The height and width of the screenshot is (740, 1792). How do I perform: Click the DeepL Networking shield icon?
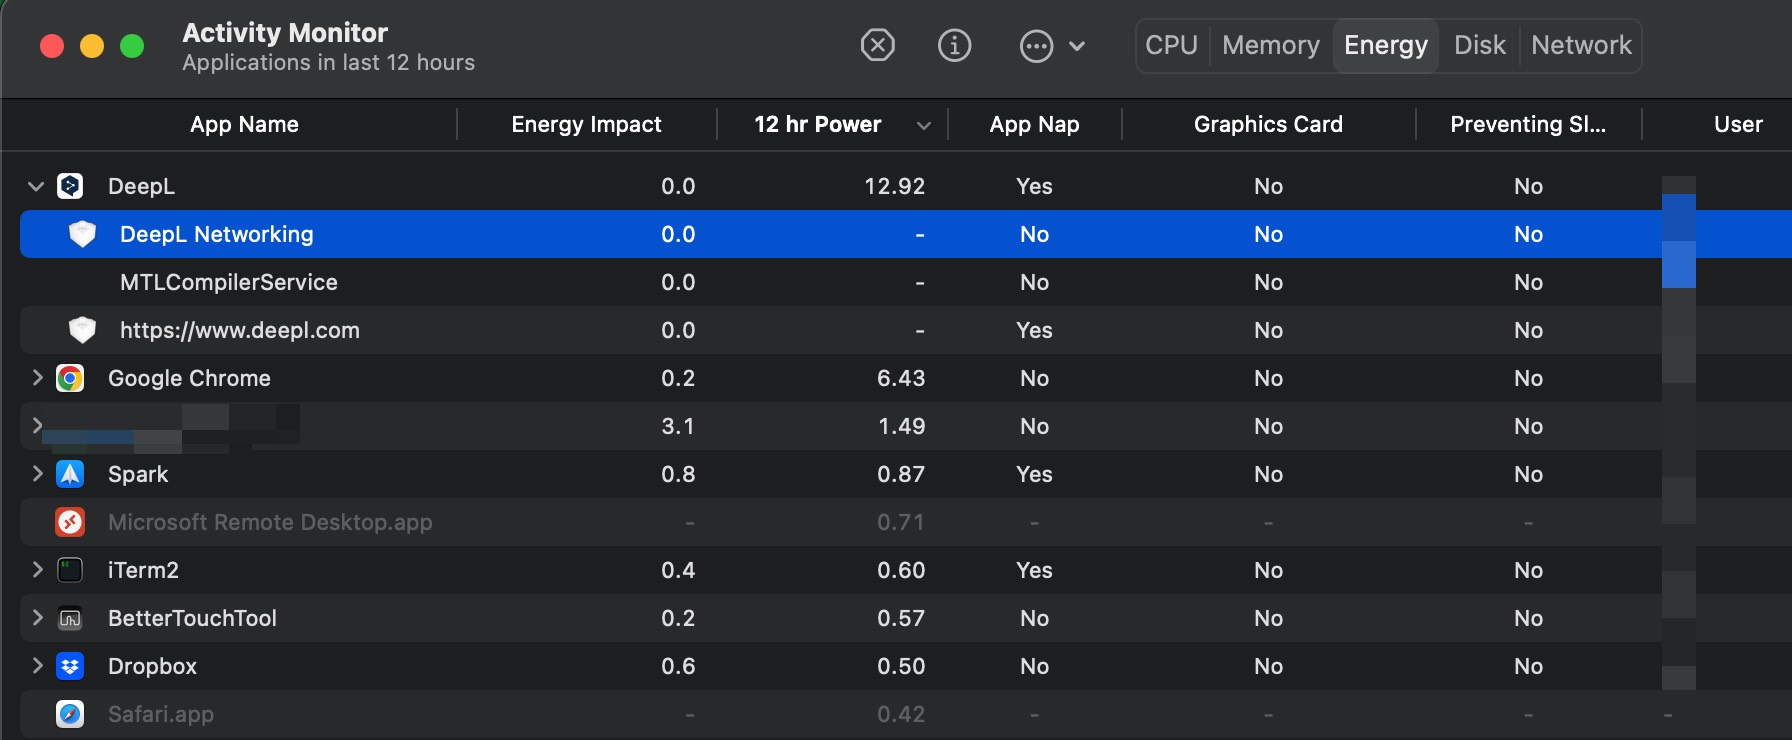pos(82,234)
